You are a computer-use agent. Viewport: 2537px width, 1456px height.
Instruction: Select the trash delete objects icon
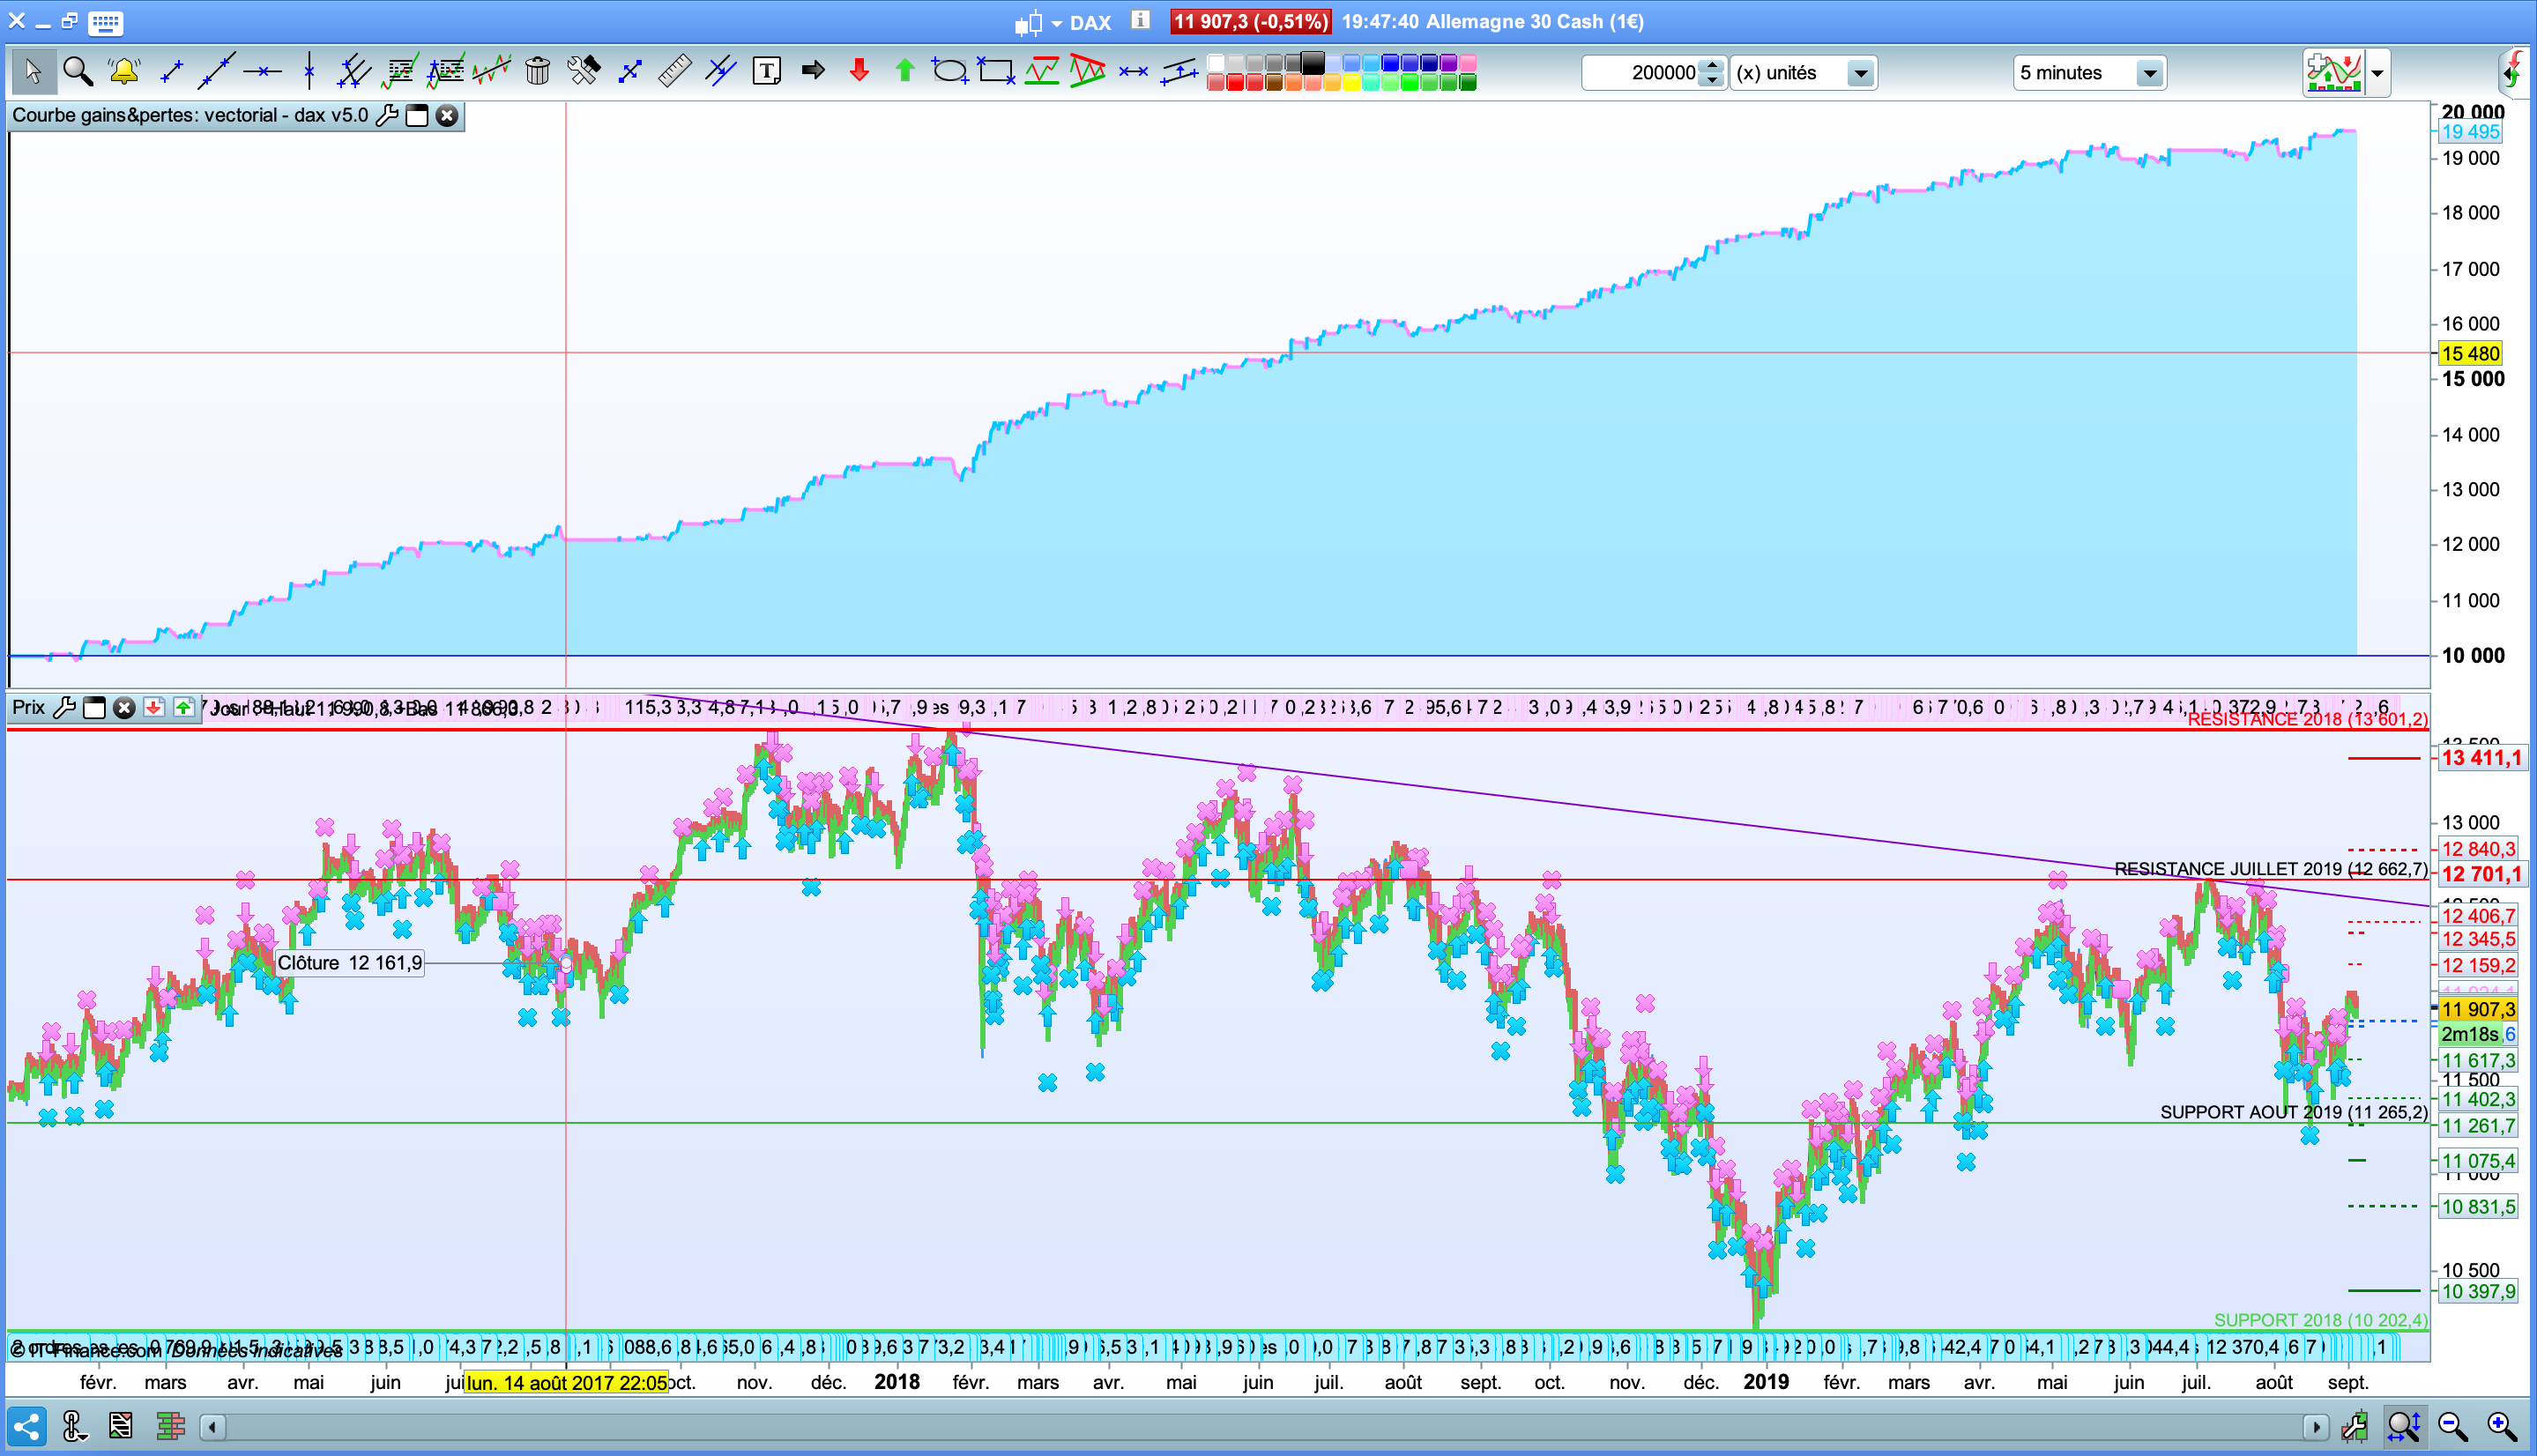click(537, 71)
